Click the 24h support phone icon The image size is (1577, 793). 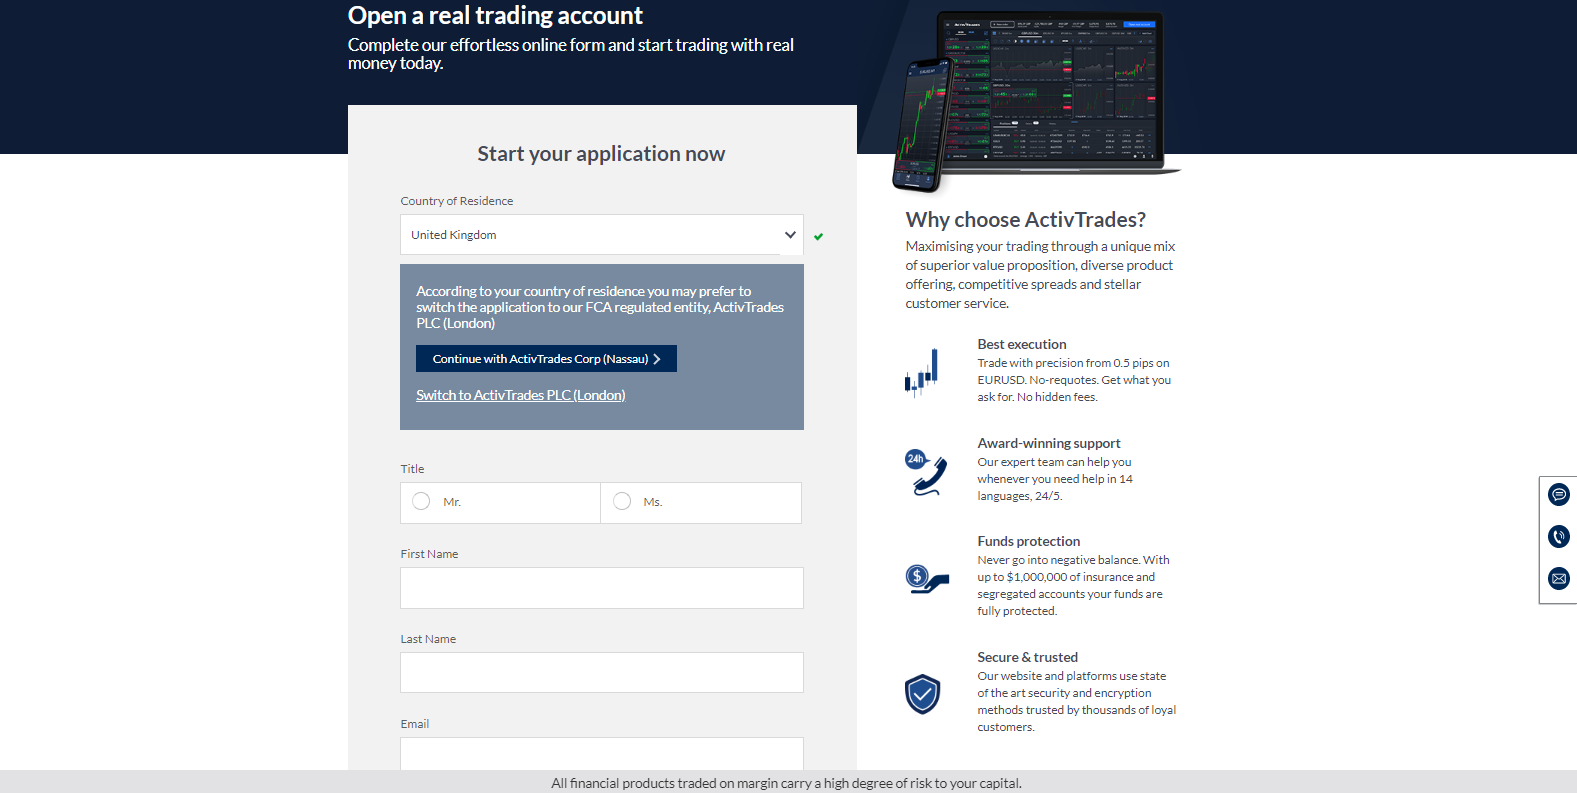(x=925, y=473)
